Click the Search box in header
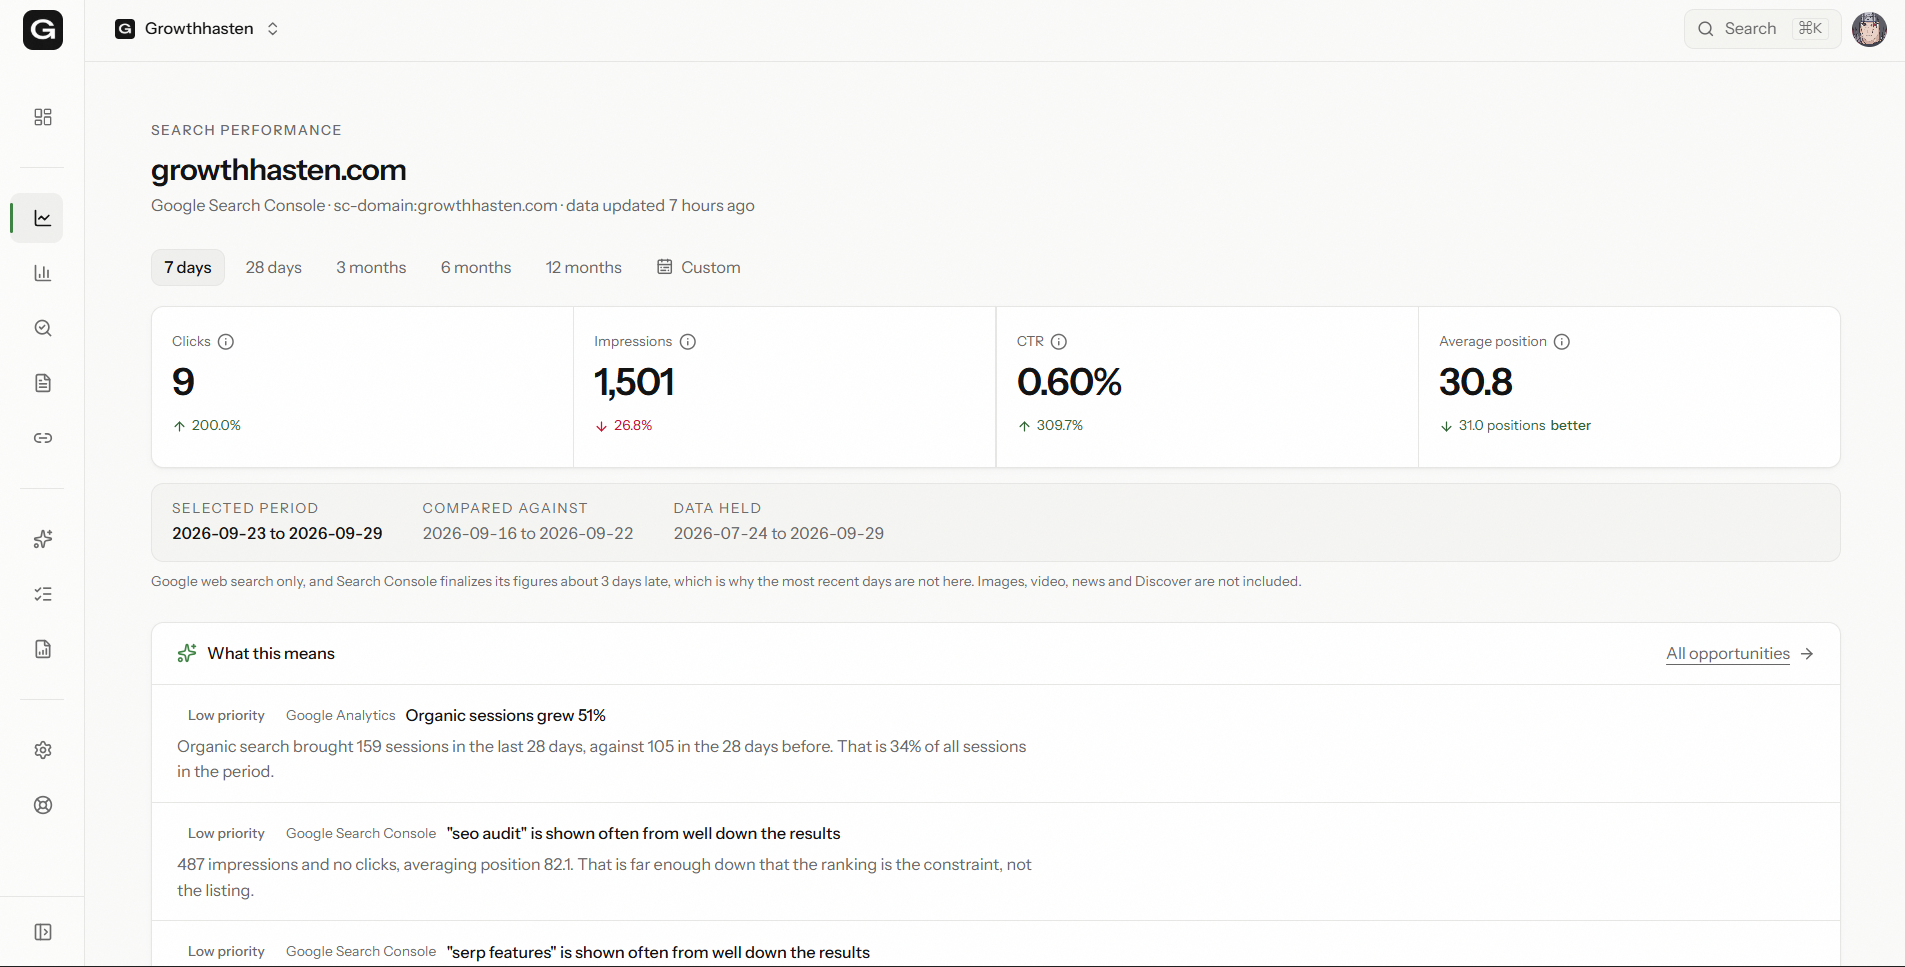 (x=1762, y=29)
